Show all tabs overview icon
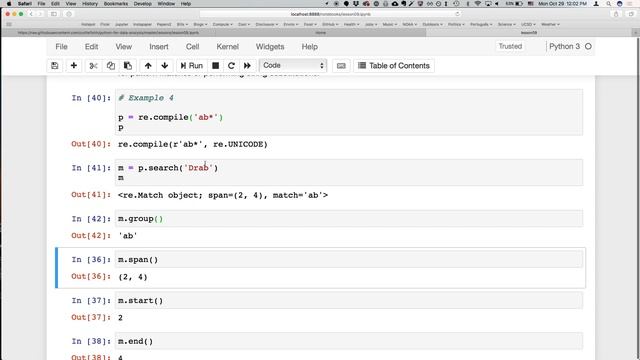640x360 pixels. 631,14
